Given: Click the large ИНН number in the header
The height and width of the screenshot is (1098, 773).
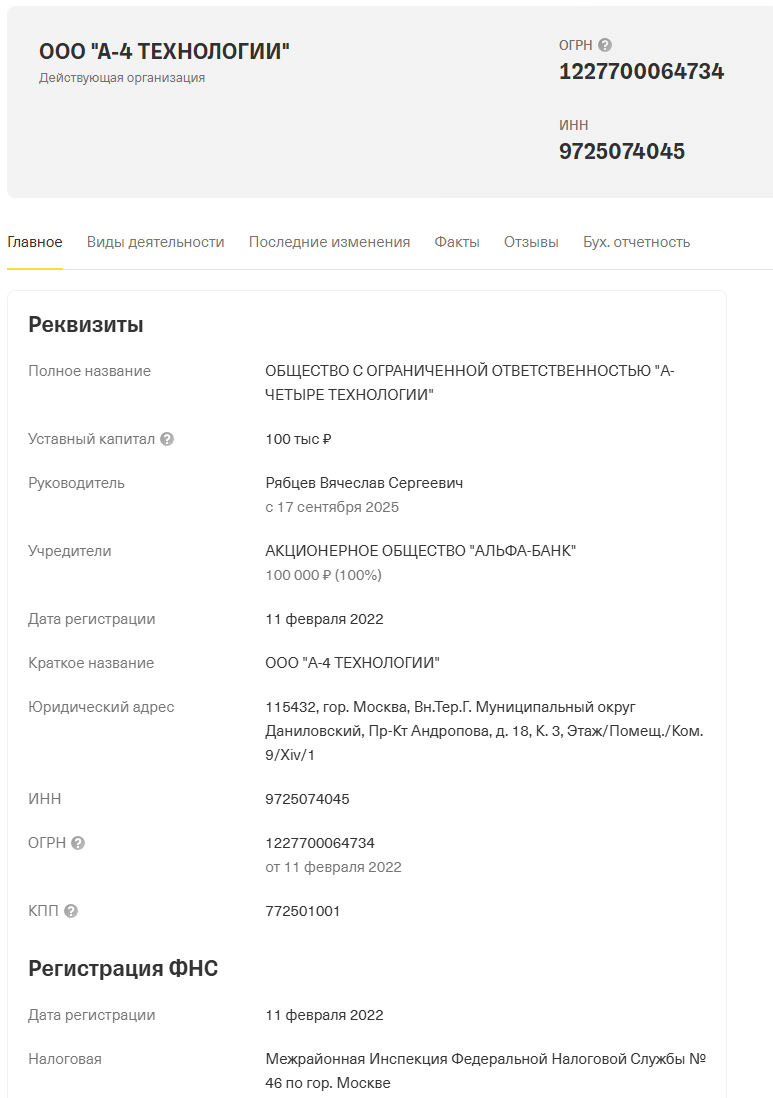Looking at the screenshot, I should click(x=621, y=152).
